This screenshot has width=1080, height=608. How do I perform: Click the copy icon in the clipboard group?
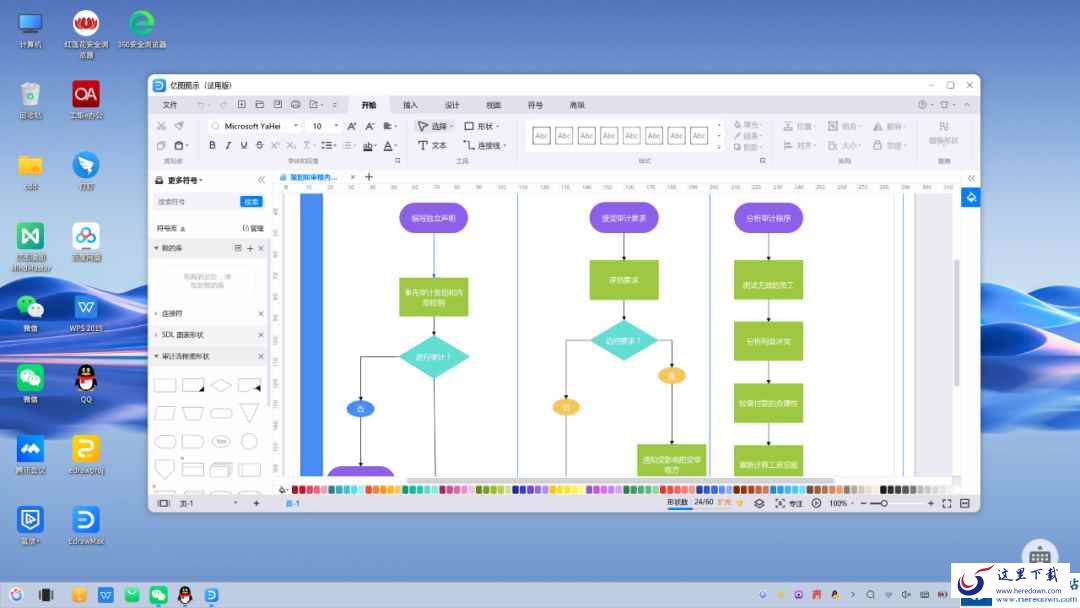(161, 145)
